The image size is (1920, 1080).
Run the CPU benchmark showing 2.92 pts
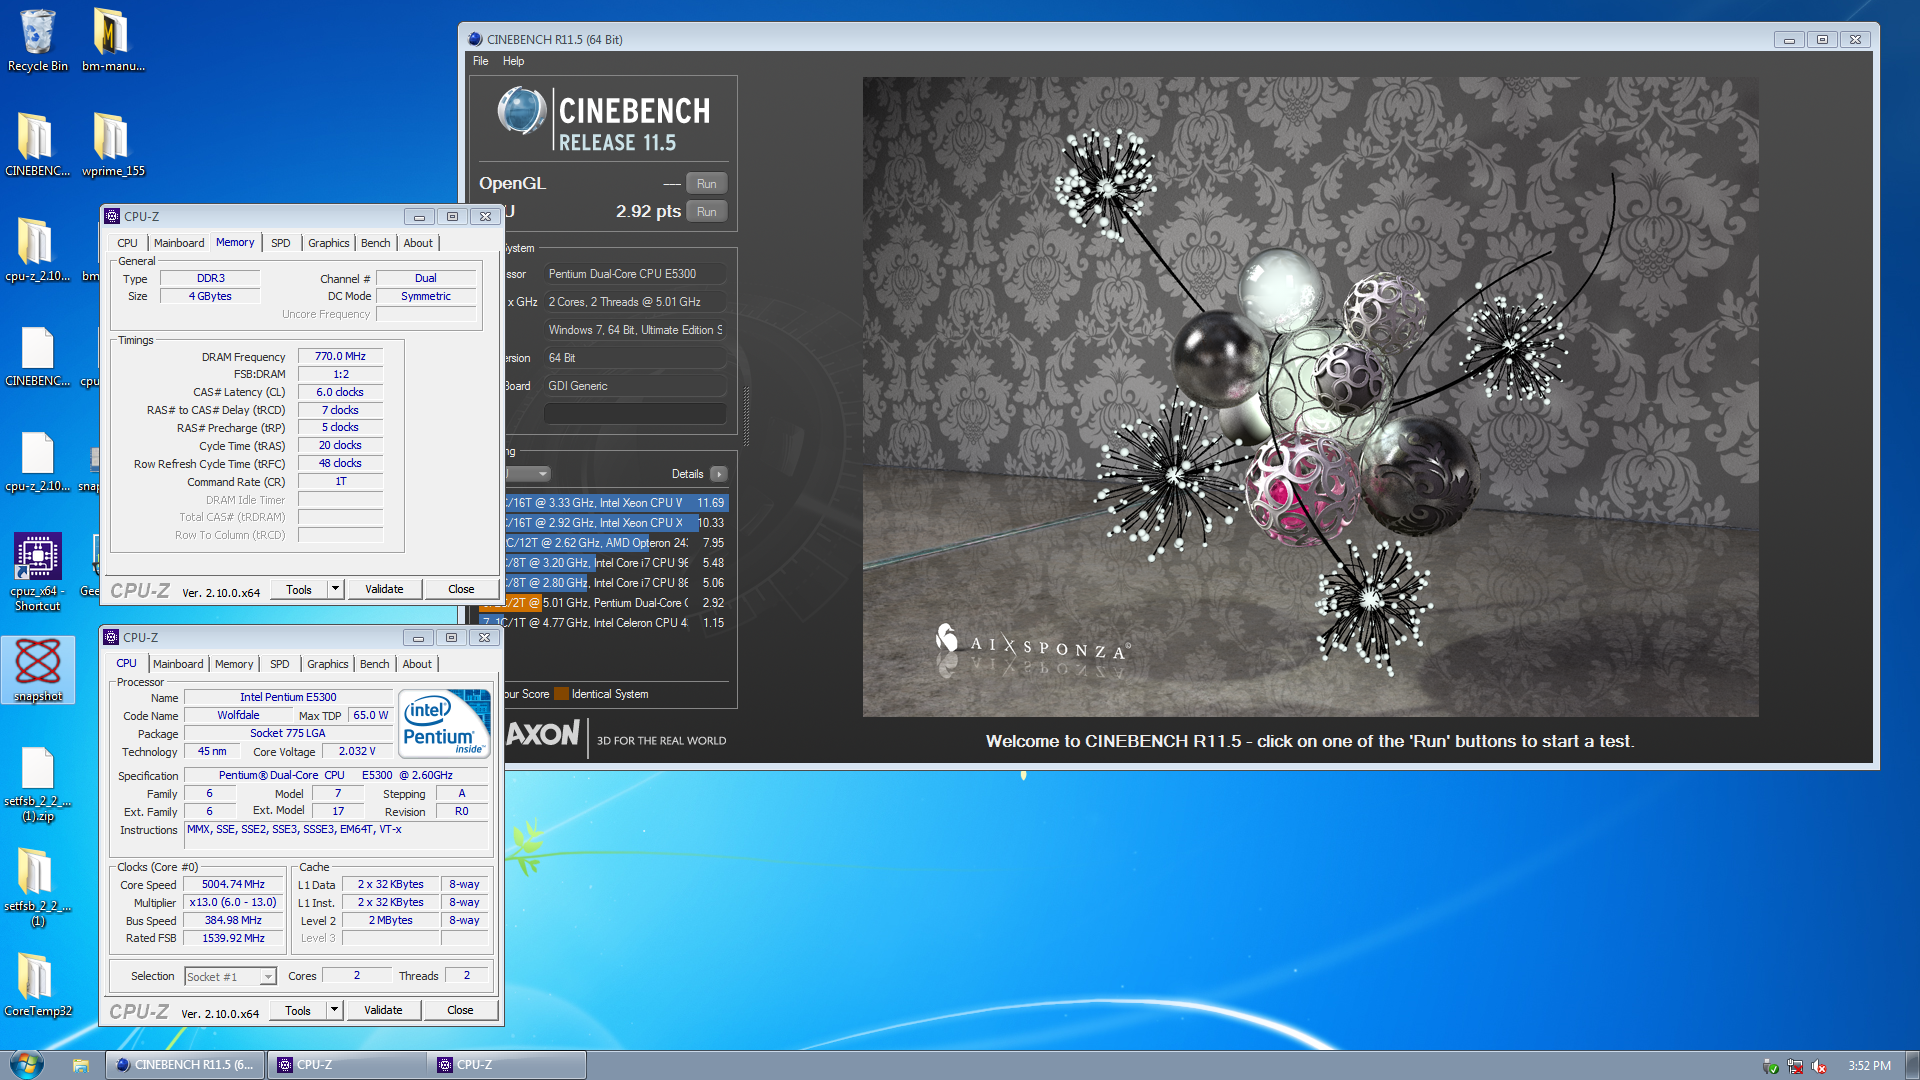707,212
